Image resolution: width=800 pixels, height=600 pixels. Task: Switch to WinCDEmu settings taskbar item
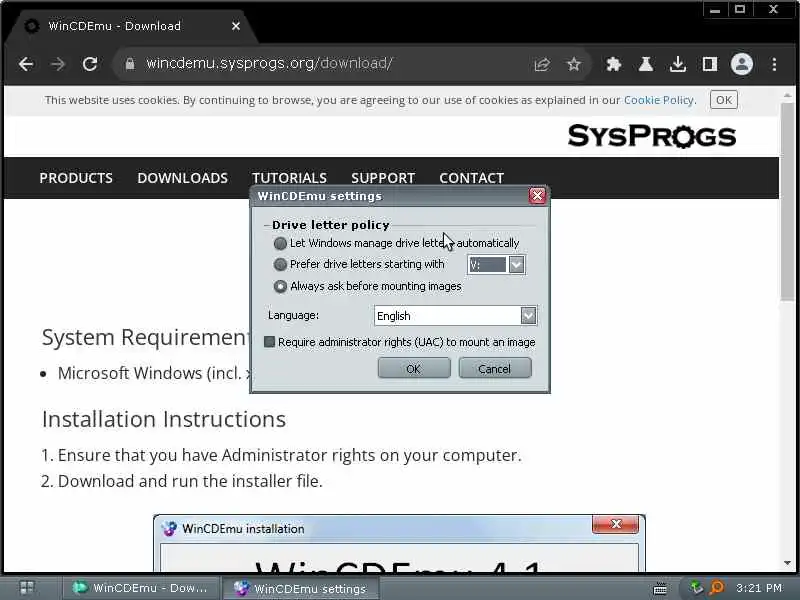pos(301,589)
